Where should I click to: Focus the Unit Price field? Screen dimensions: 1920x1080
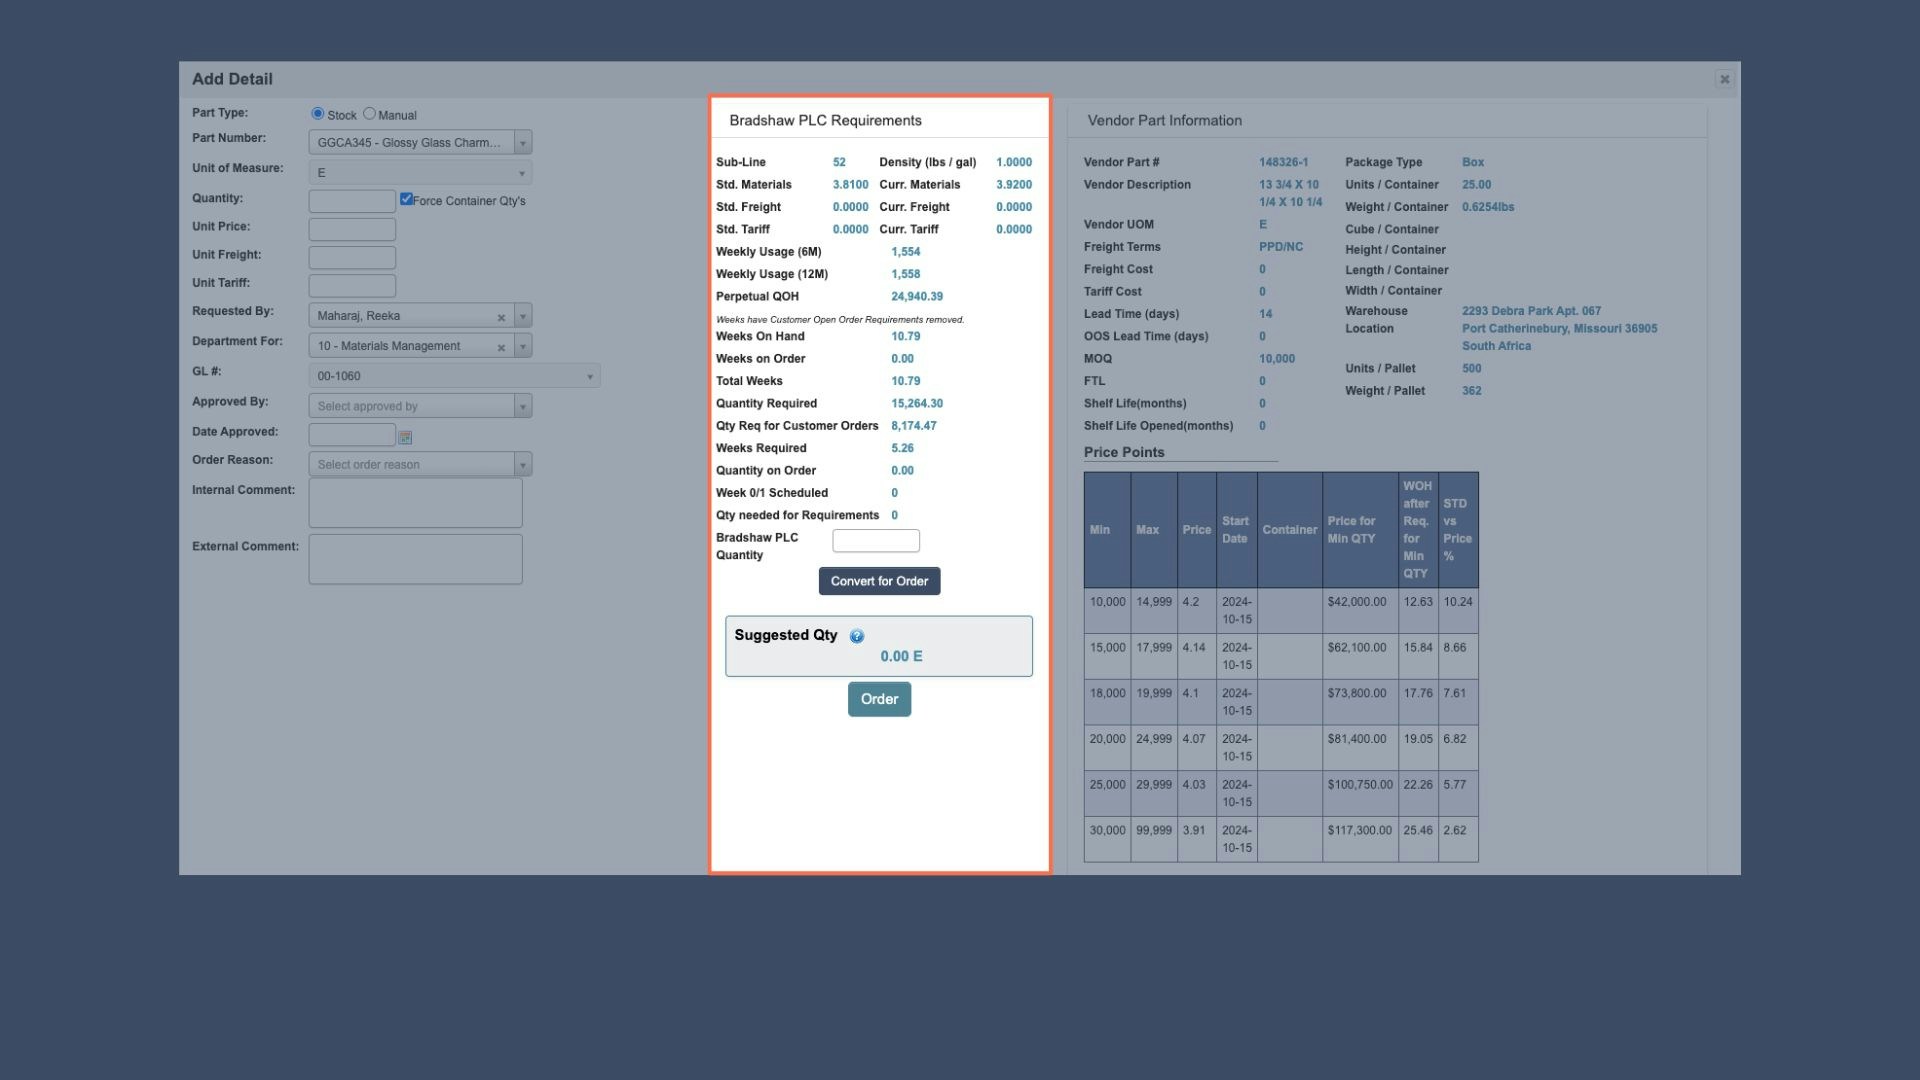[x=352, y=228]
